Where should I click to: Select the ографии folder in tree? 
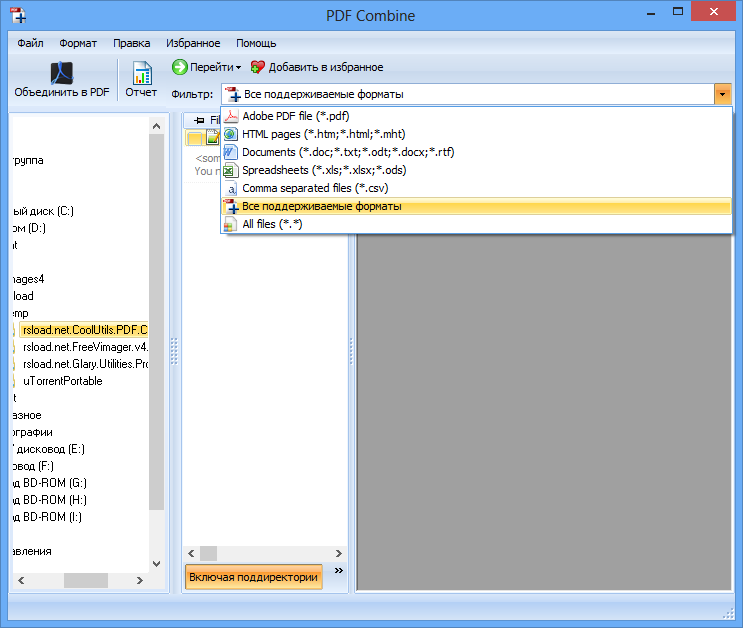[32, 432]
